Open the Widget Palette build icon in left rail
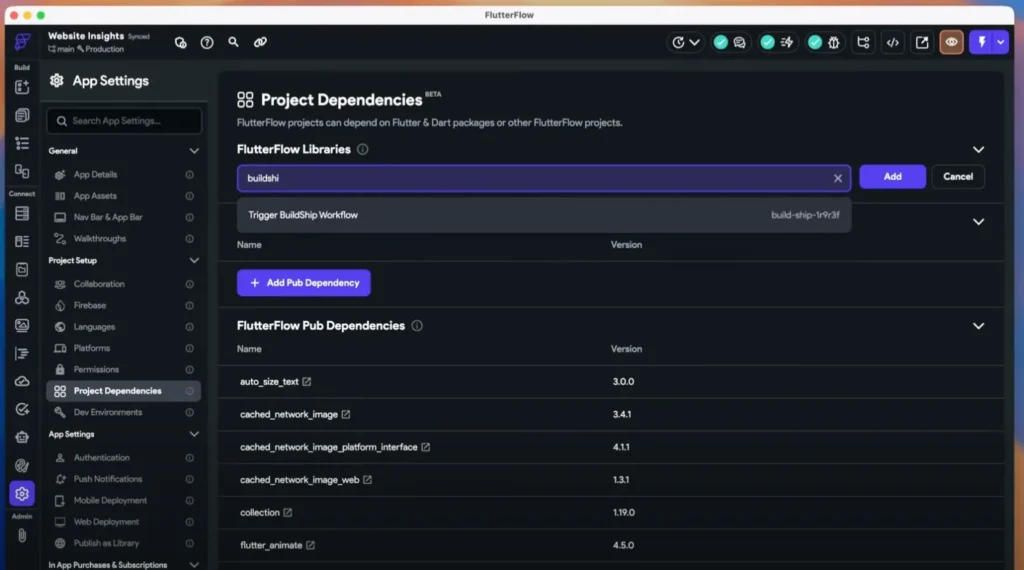 (x=22, y=87)
